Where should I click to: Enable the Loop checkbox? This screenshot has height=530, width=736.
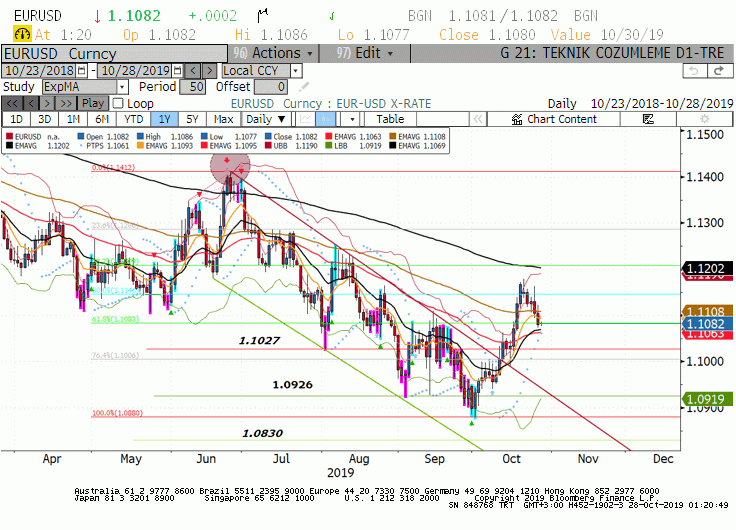point(118,103)
